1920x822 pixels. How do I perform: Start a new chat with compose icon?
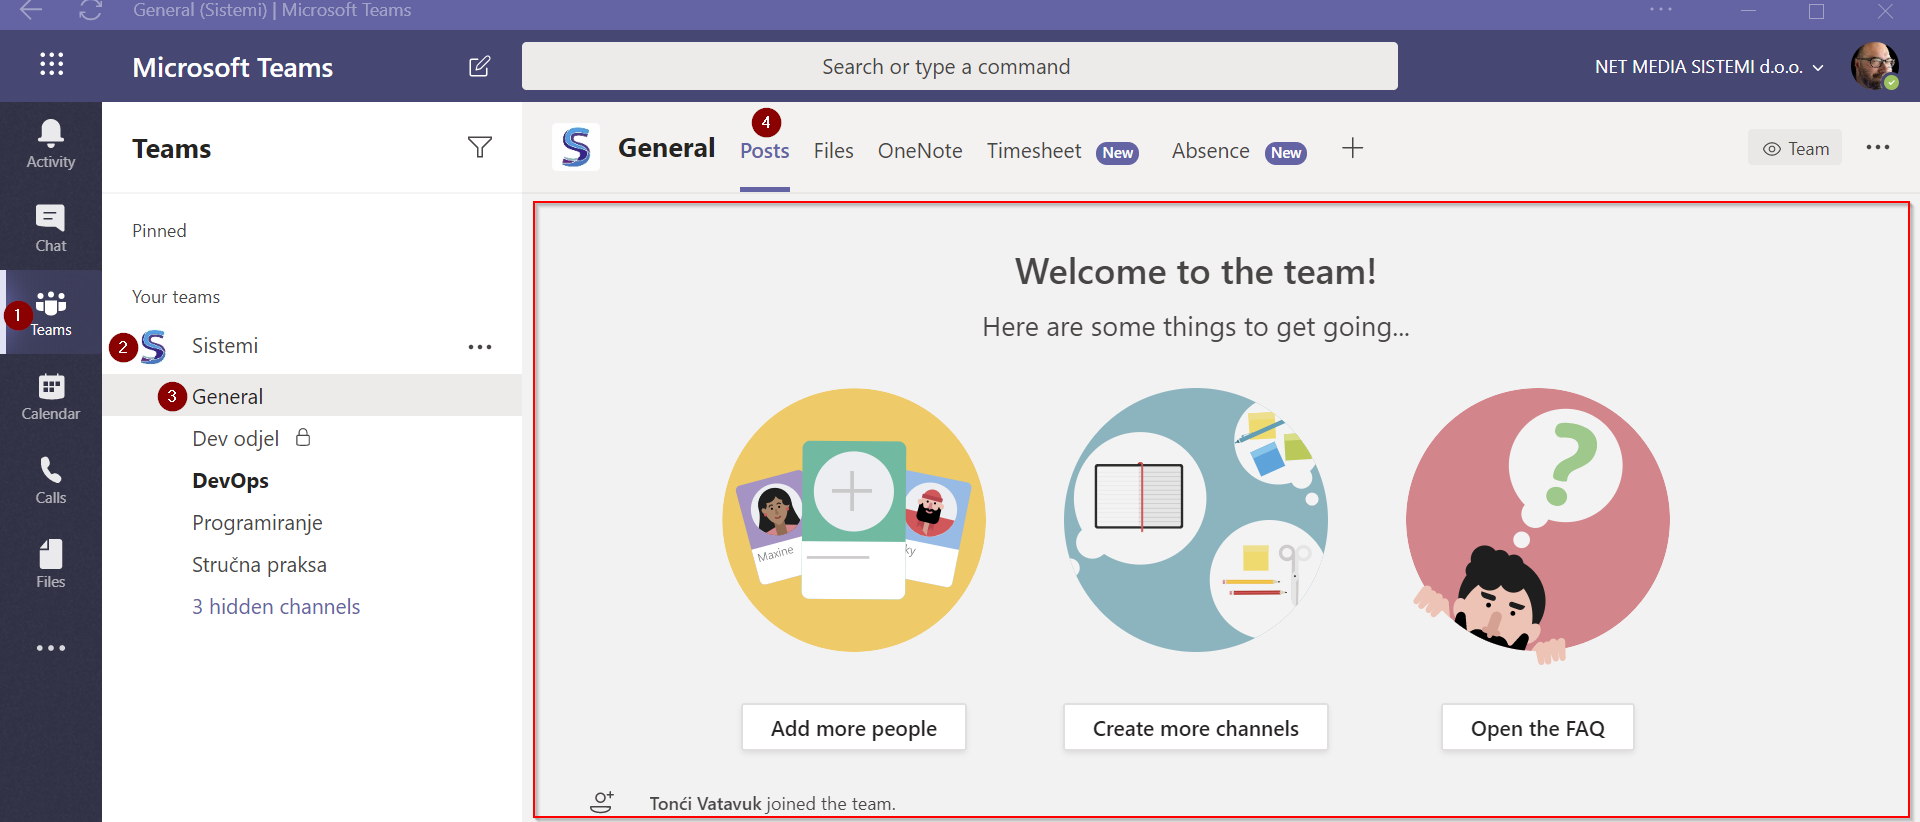point(480,66)
